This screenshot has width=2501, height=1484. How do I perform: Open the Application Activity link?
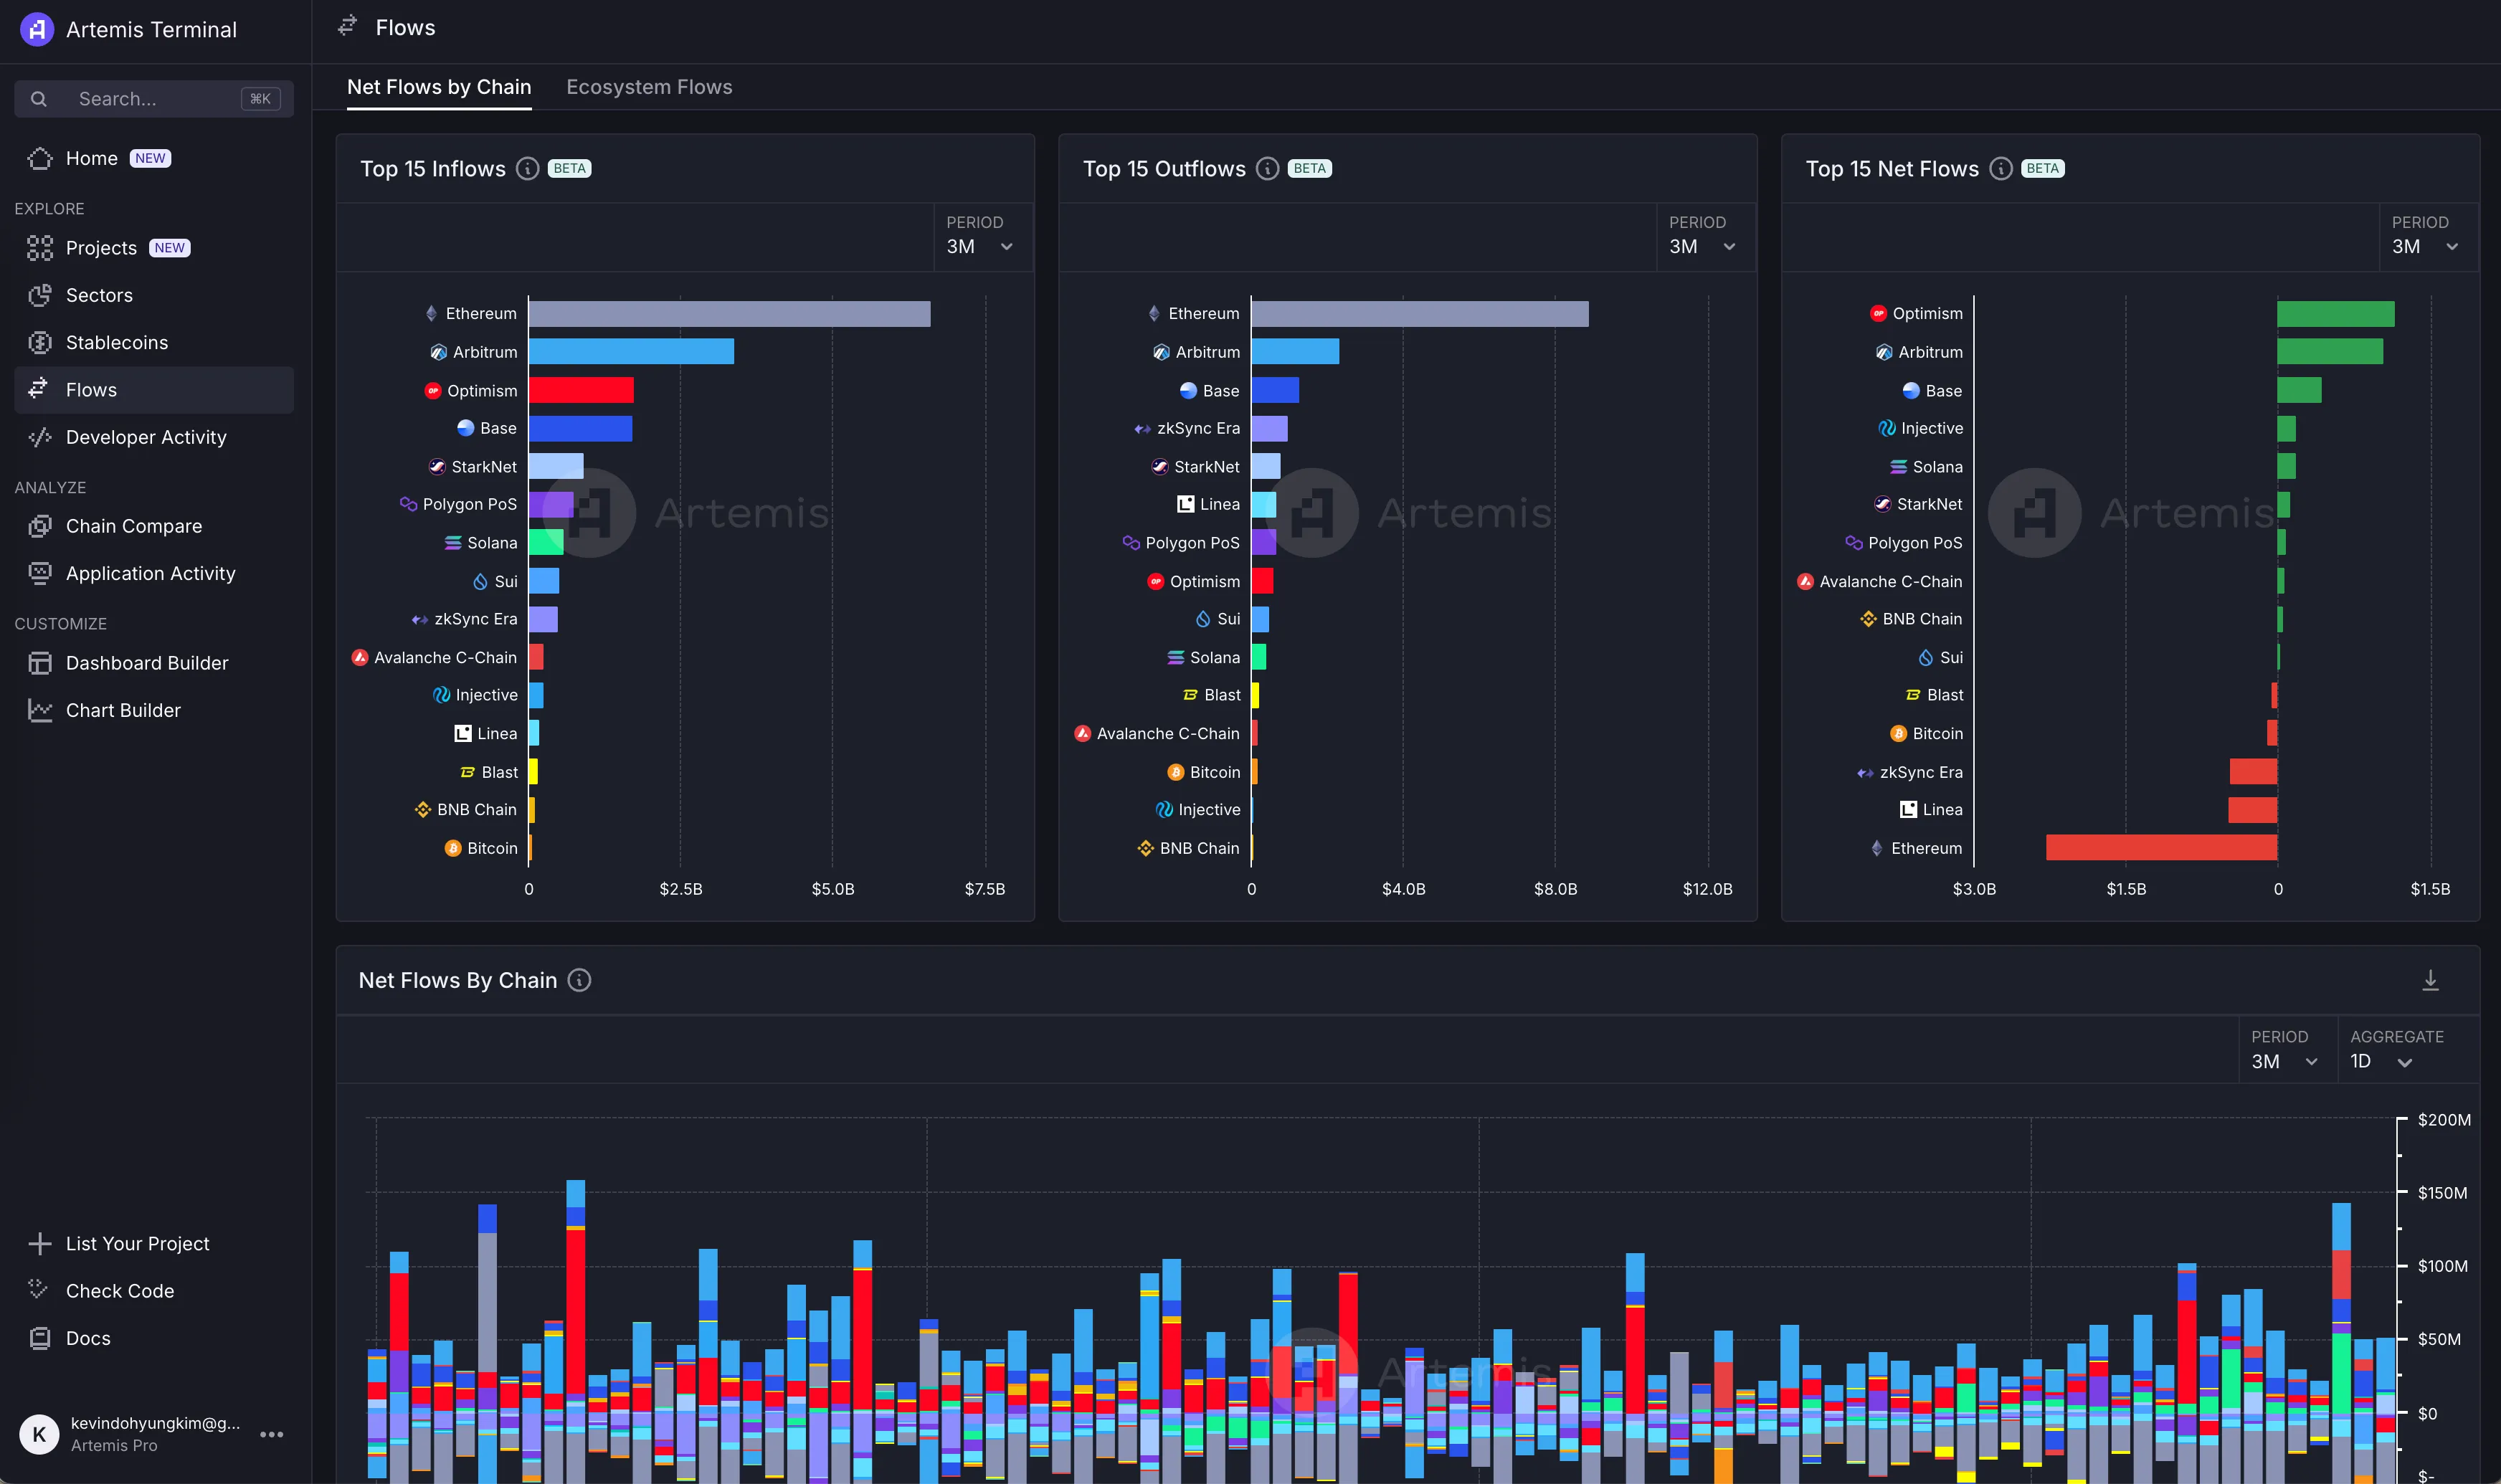pyautogui.click(x=154, y=573)
